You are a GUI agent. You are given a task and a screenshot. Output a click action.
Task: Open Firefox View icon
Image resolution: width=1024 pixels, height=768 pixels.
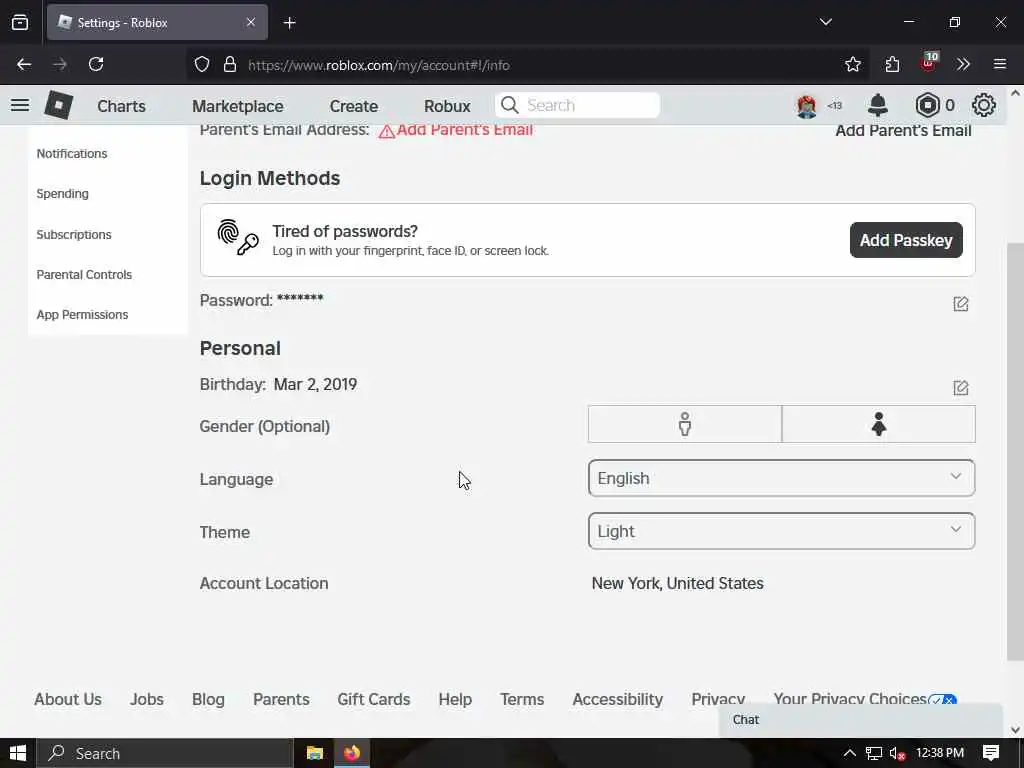(20, 22)
